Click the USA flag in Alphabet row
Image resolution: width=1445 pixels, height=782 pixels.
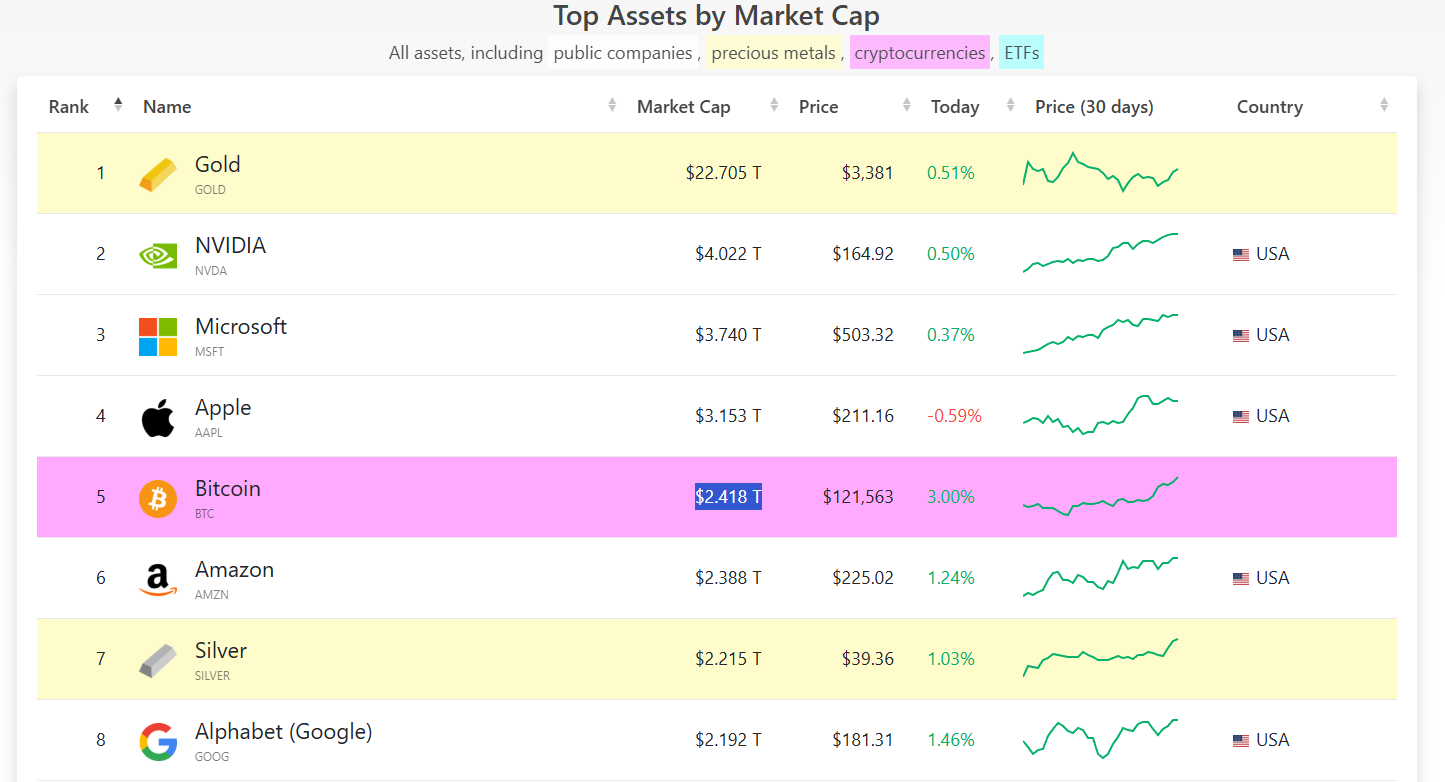[1241, 741]
